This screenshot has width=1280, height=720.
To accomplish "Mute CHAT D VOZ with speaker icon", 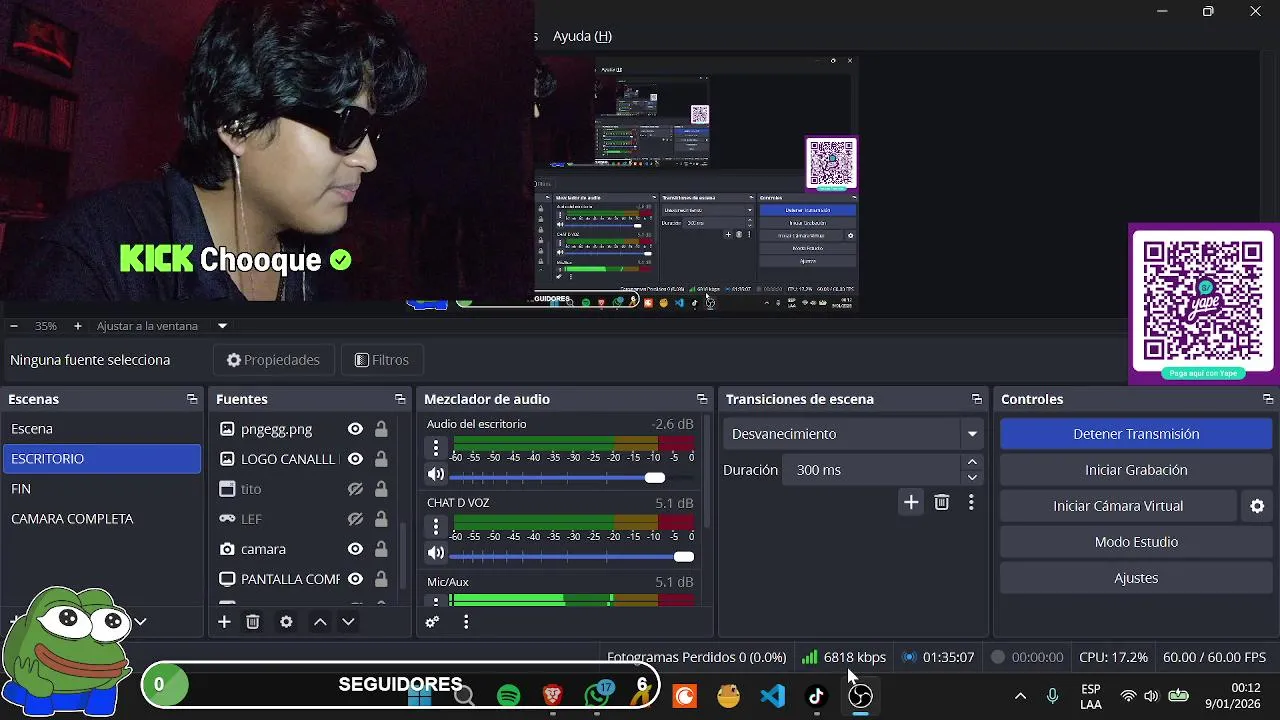I will (x=436, y=552).
